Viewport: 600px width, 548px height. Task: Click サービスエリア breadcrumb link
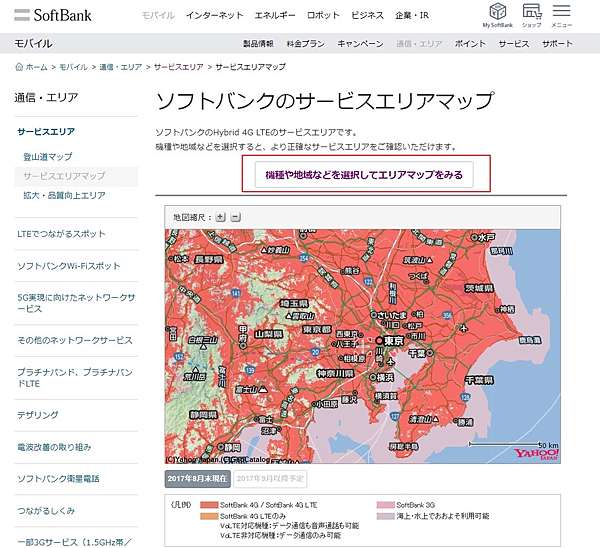point(178,67)
